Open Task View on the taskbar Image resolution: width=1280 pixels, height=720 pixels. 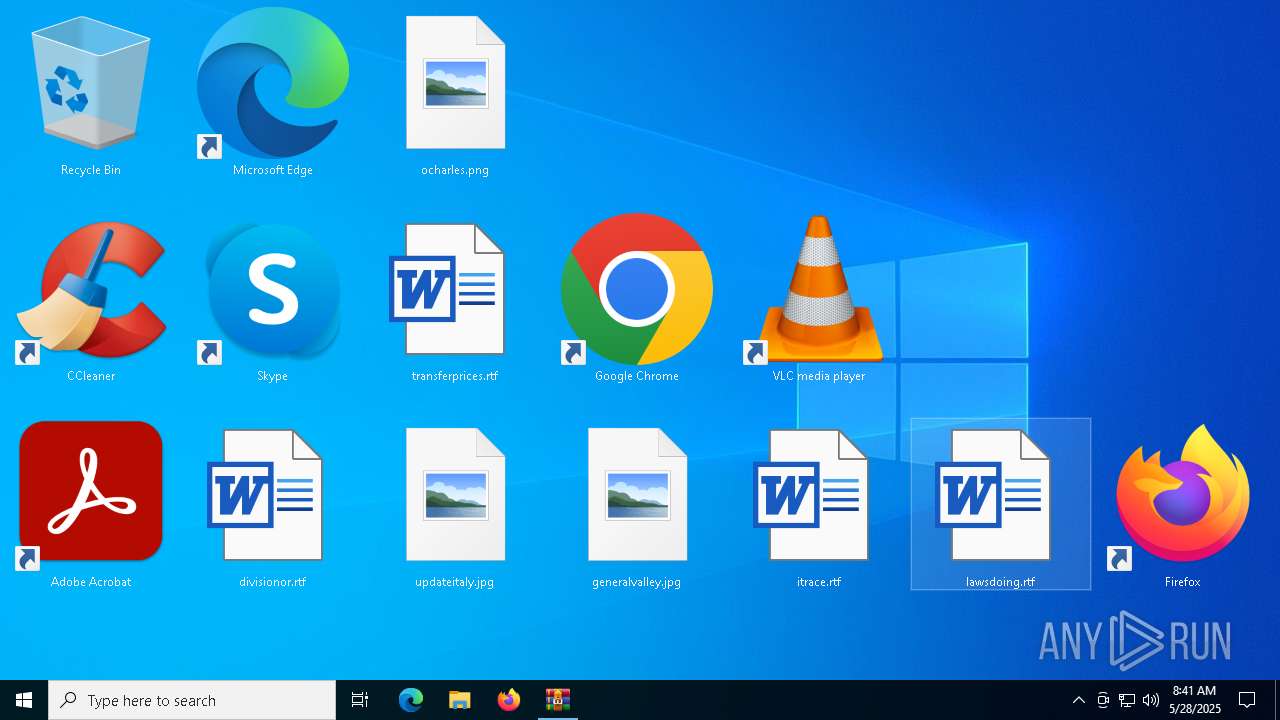[360, 700]
